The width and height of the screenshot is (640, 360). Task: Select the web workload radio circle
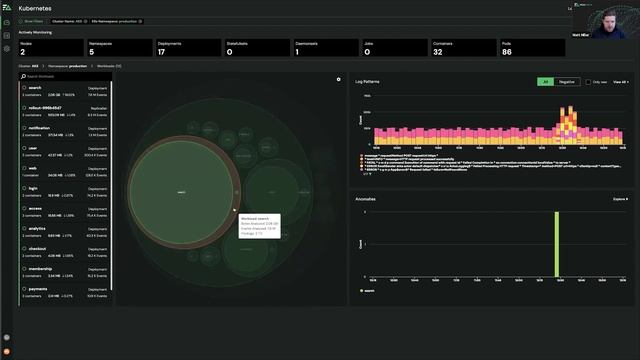point(24,168)
